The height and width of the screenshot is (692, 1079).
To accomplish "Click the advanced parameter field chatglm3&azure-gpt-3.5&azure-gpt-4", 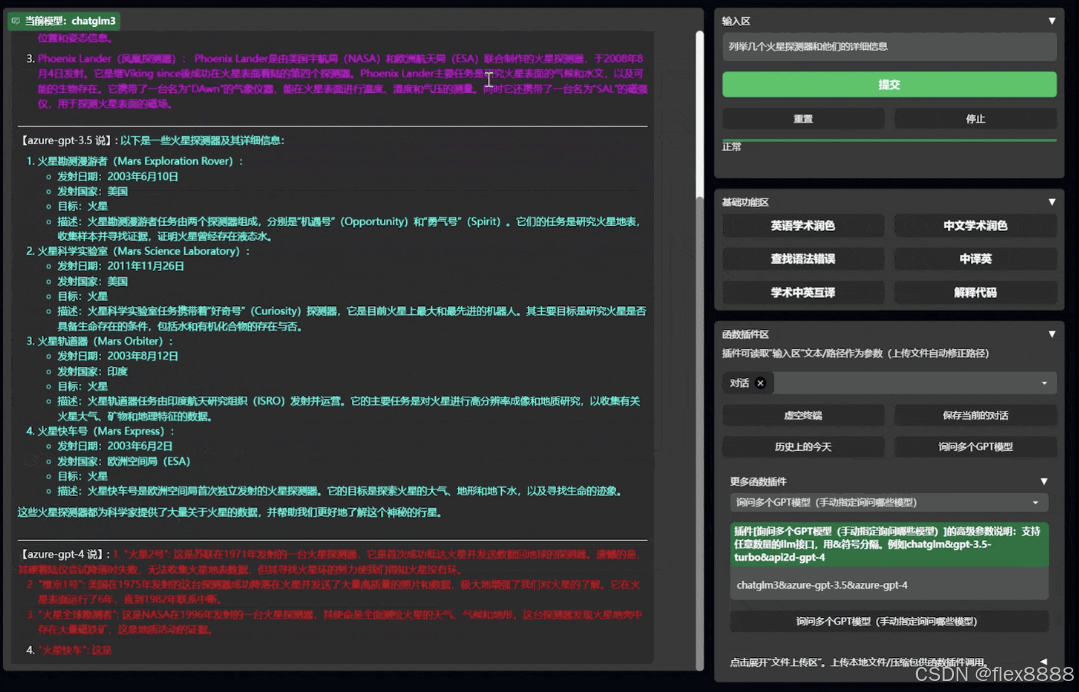I will tap(889, 585).
